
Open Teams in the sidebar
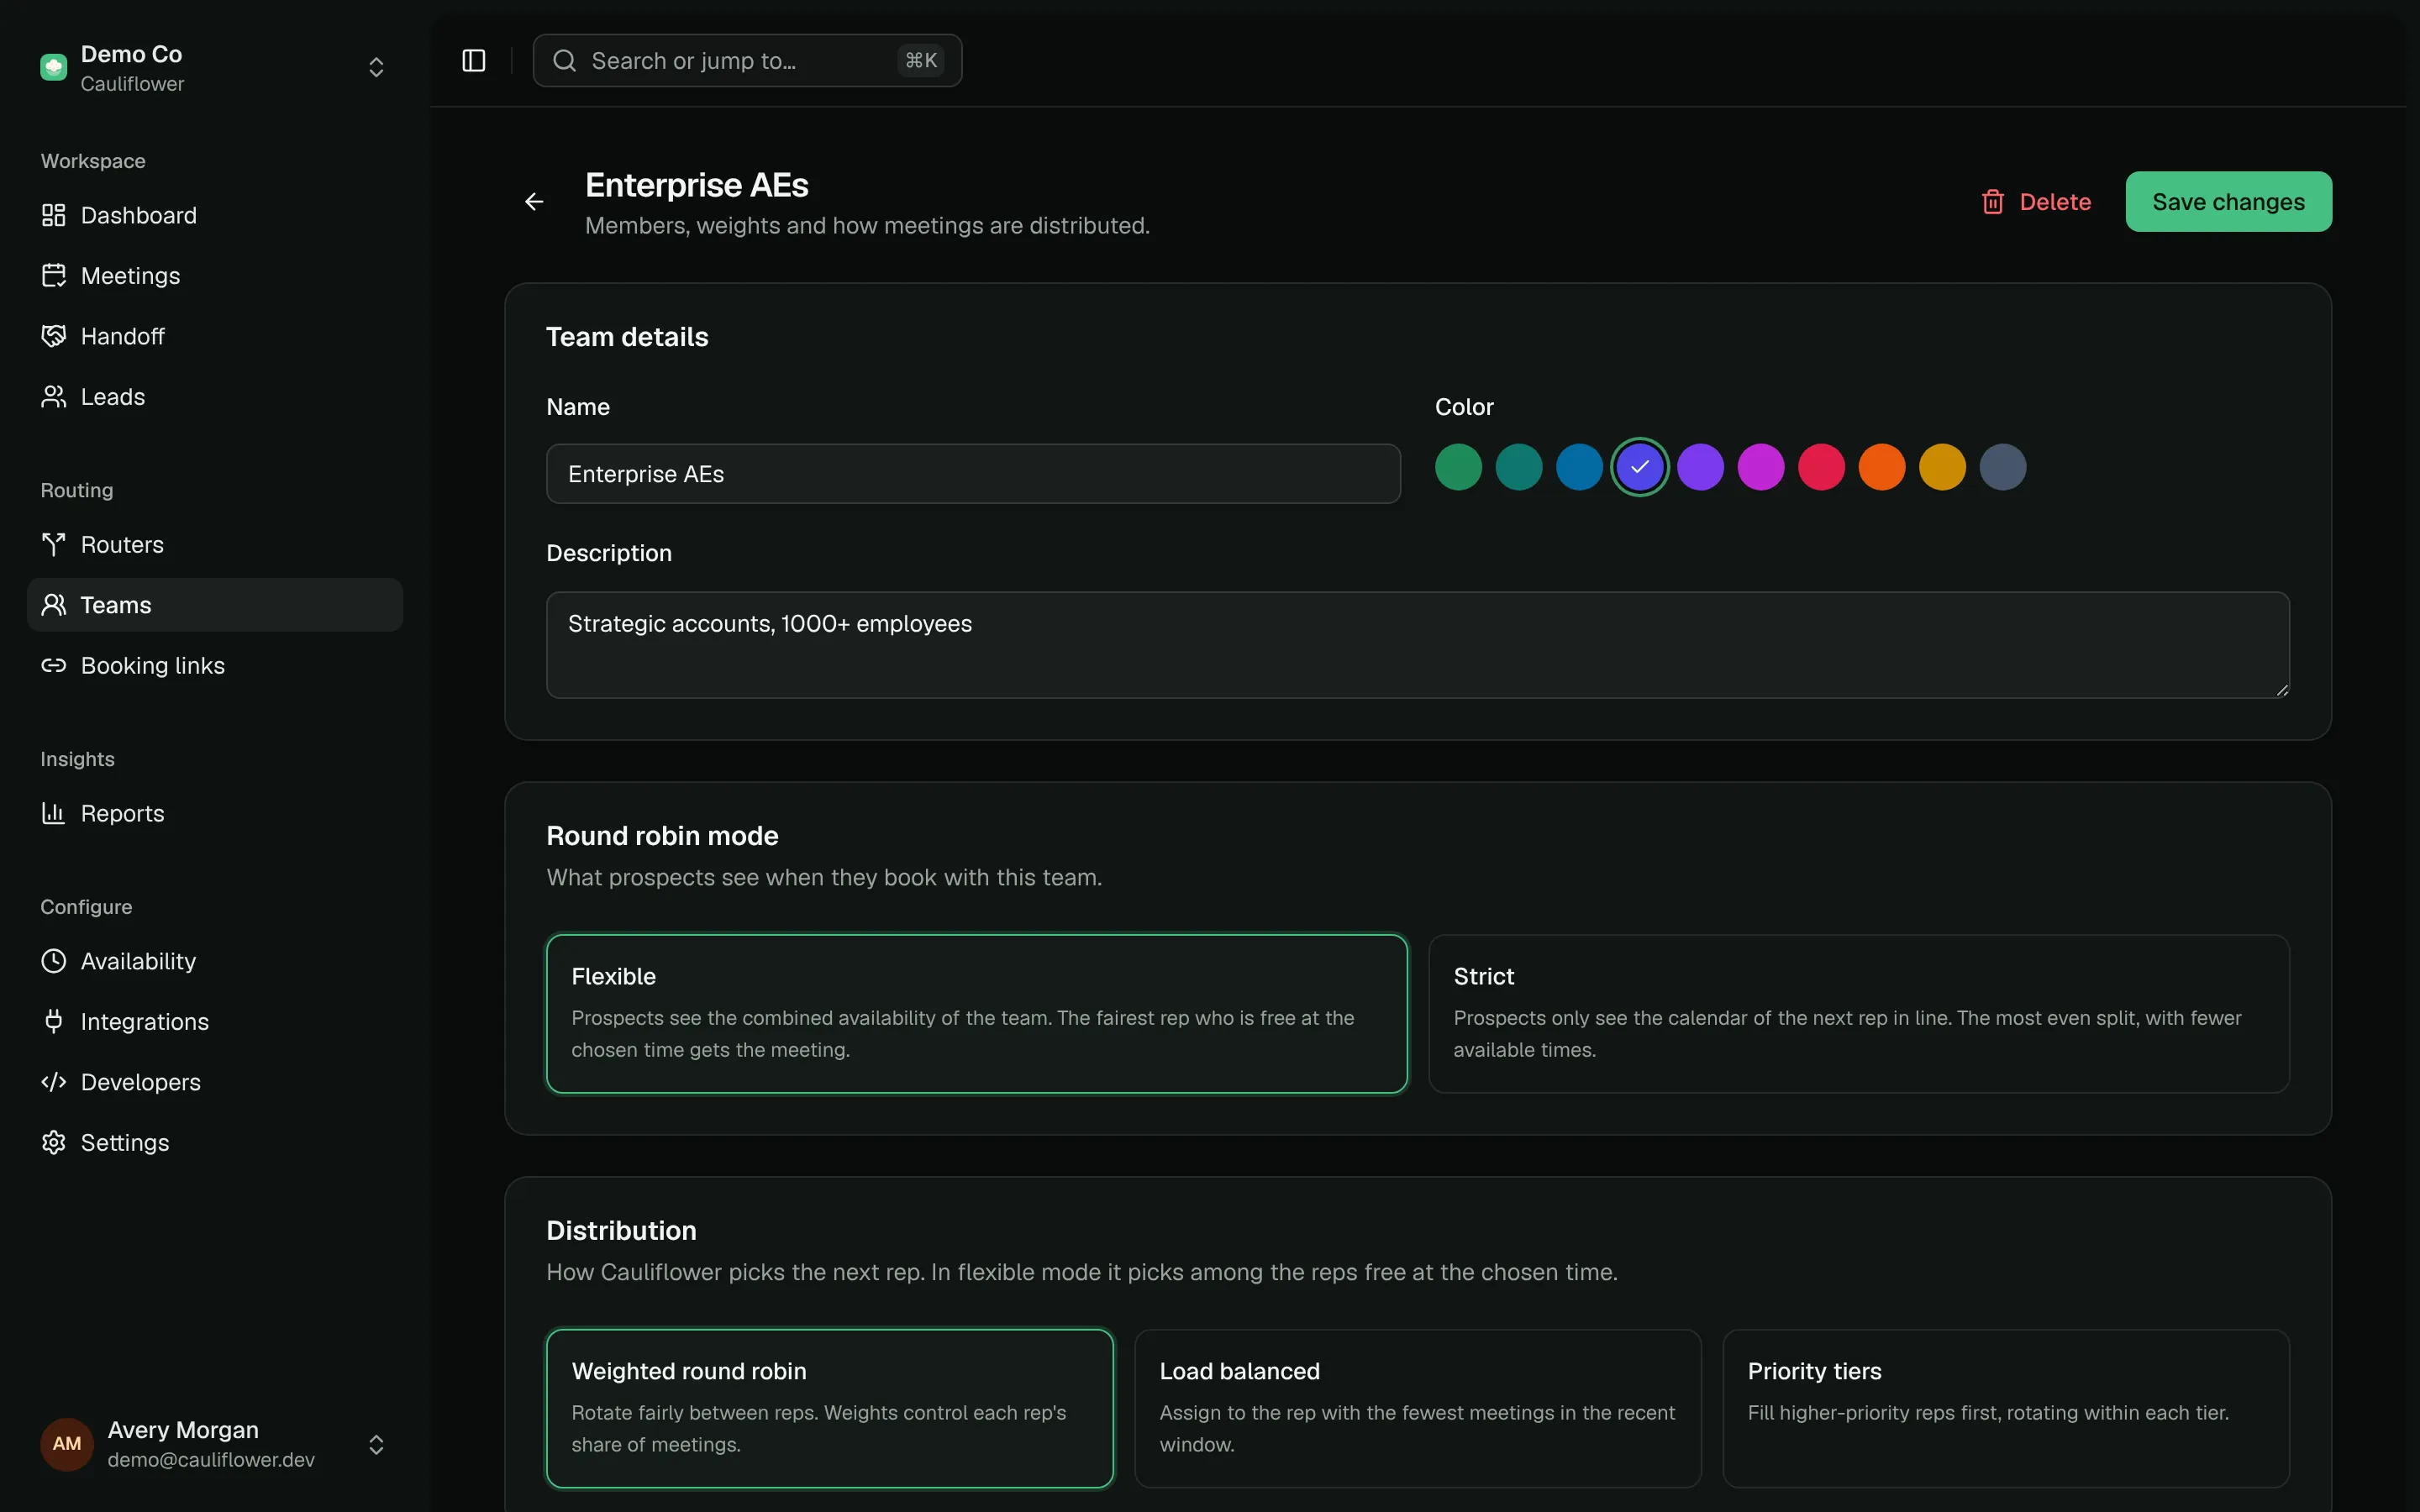pos(215,605)
